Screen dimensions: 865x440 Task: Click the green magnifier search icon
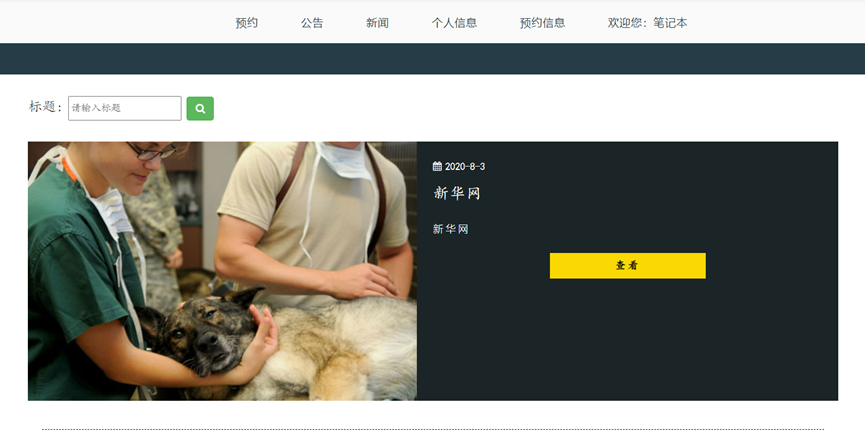pos(200,109)
